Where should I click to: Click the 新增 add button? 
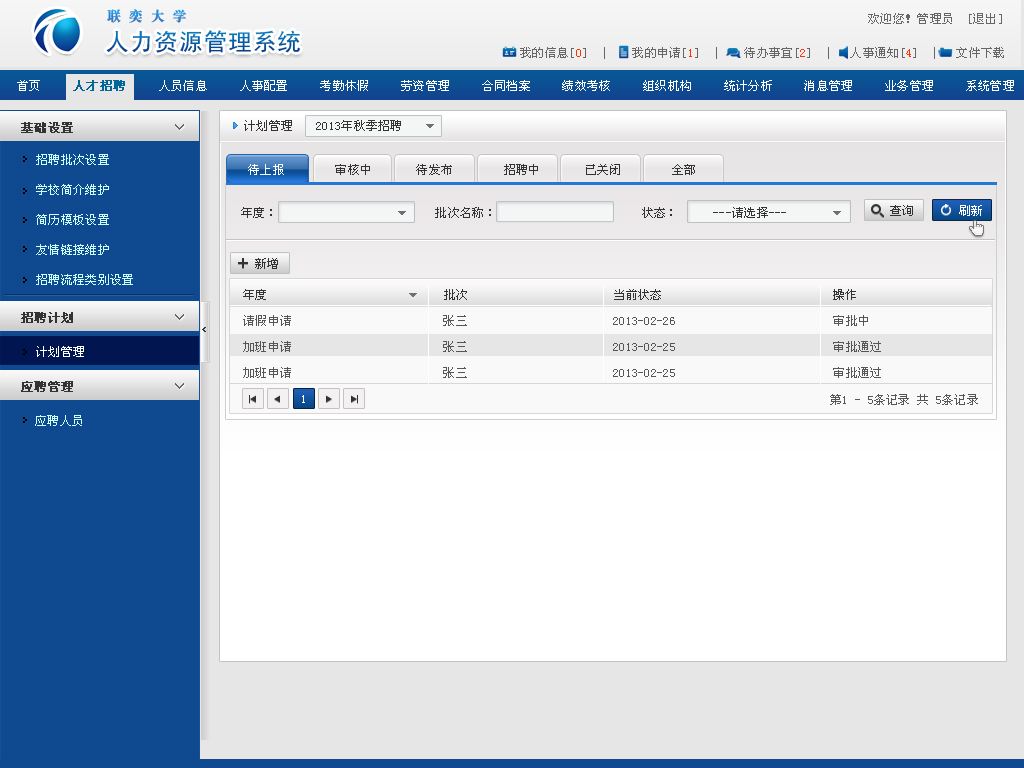pos(259,263)
